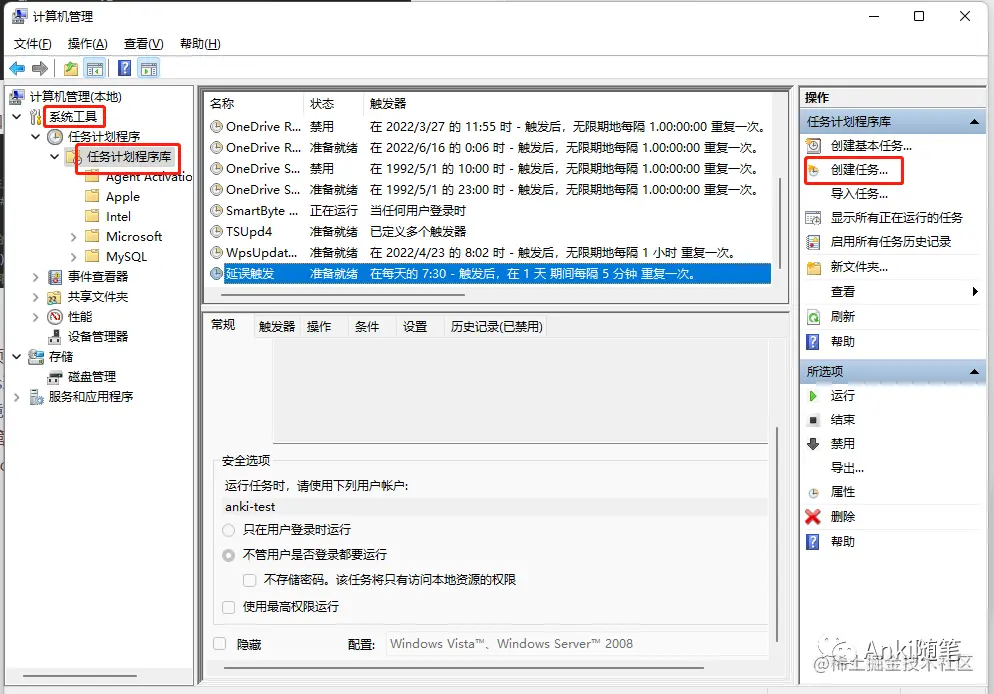Click the export list folder icon in toolbar
This screenshot has height=694, width=994.
(x=69, y=68)
